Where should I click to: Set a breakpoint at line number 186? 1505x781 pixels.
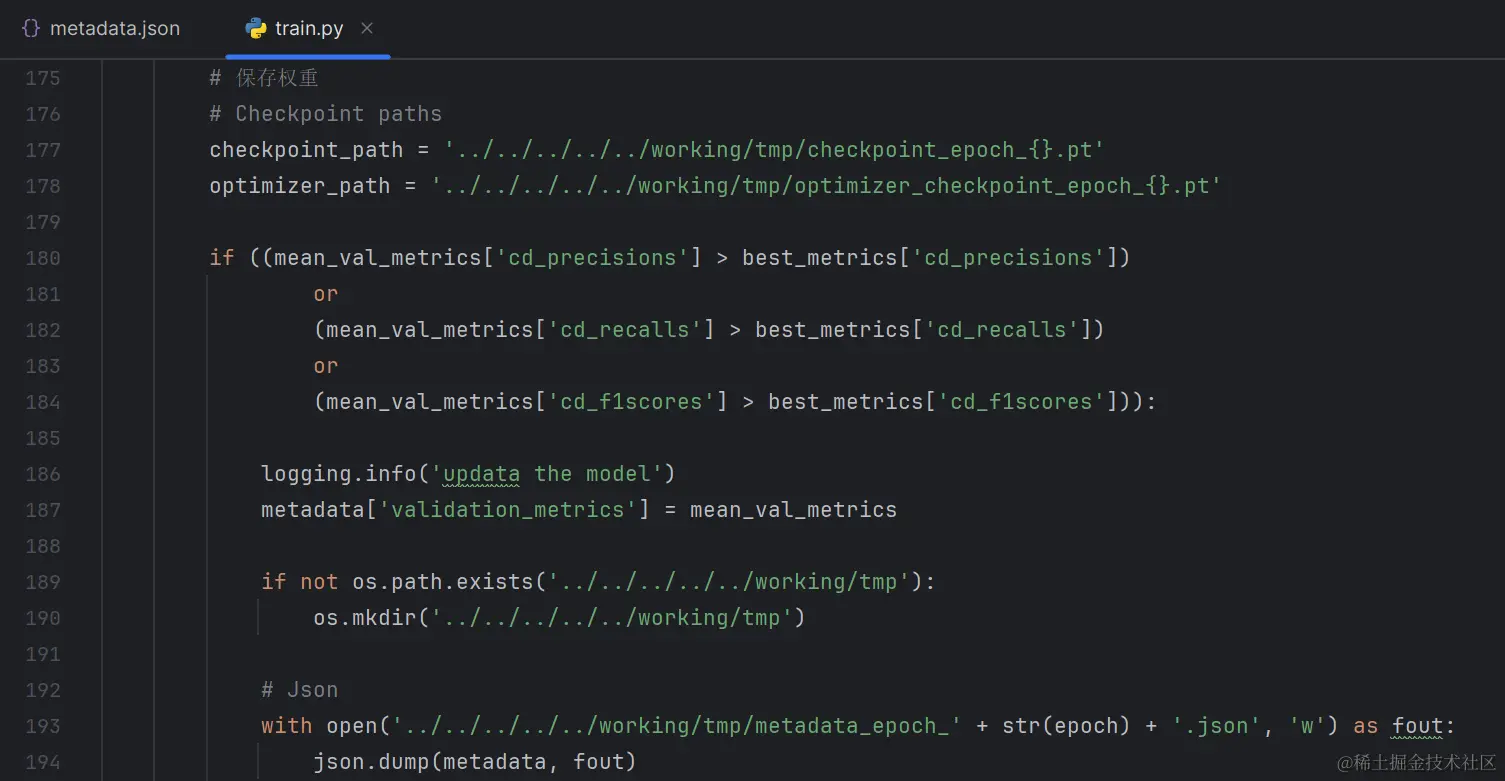point(43,474)
